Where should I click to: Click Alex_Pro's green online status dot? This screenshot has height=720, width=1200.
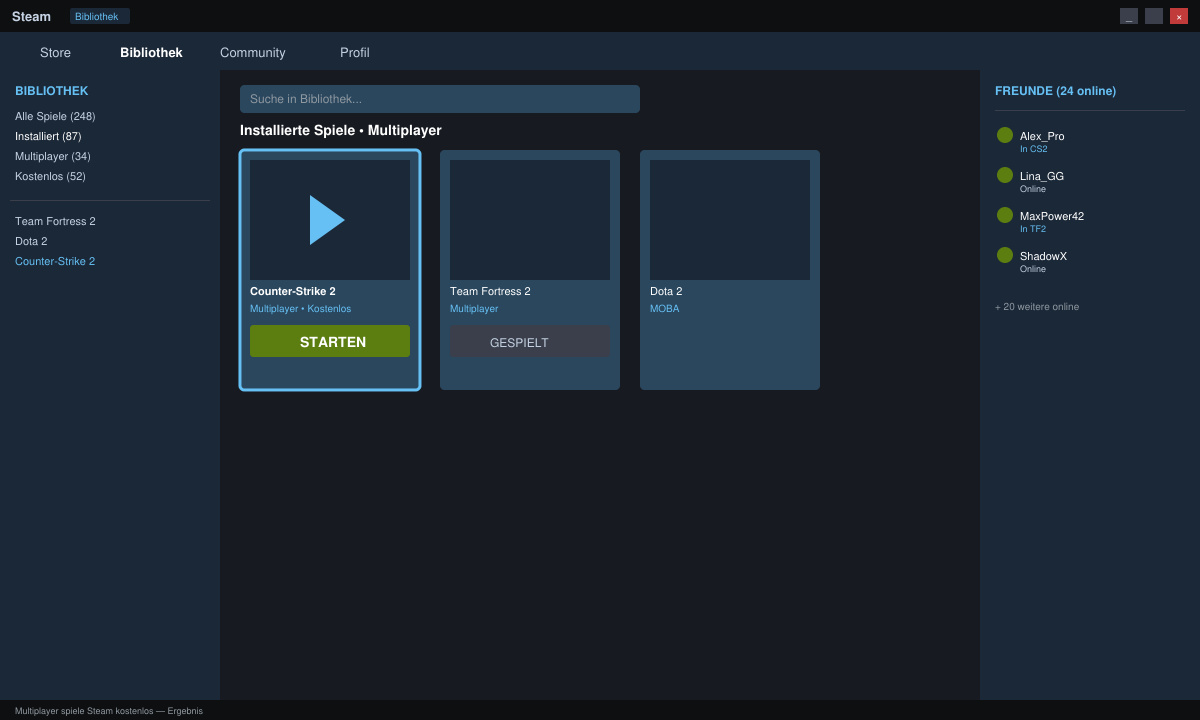click(1005, 135)
